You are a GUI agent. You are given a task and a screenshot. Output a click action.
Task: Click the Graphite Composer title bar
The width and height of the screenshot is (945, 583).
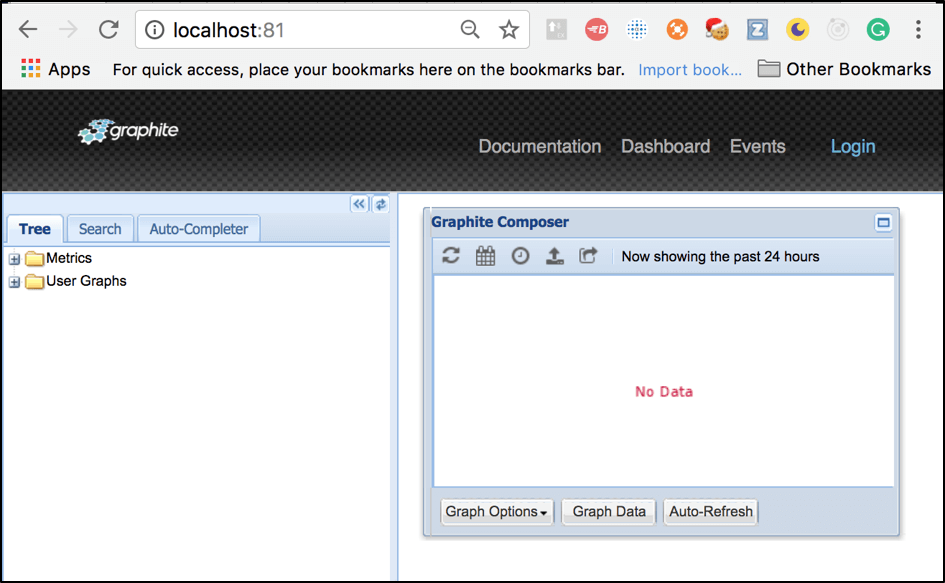click(x=661, y=222)
